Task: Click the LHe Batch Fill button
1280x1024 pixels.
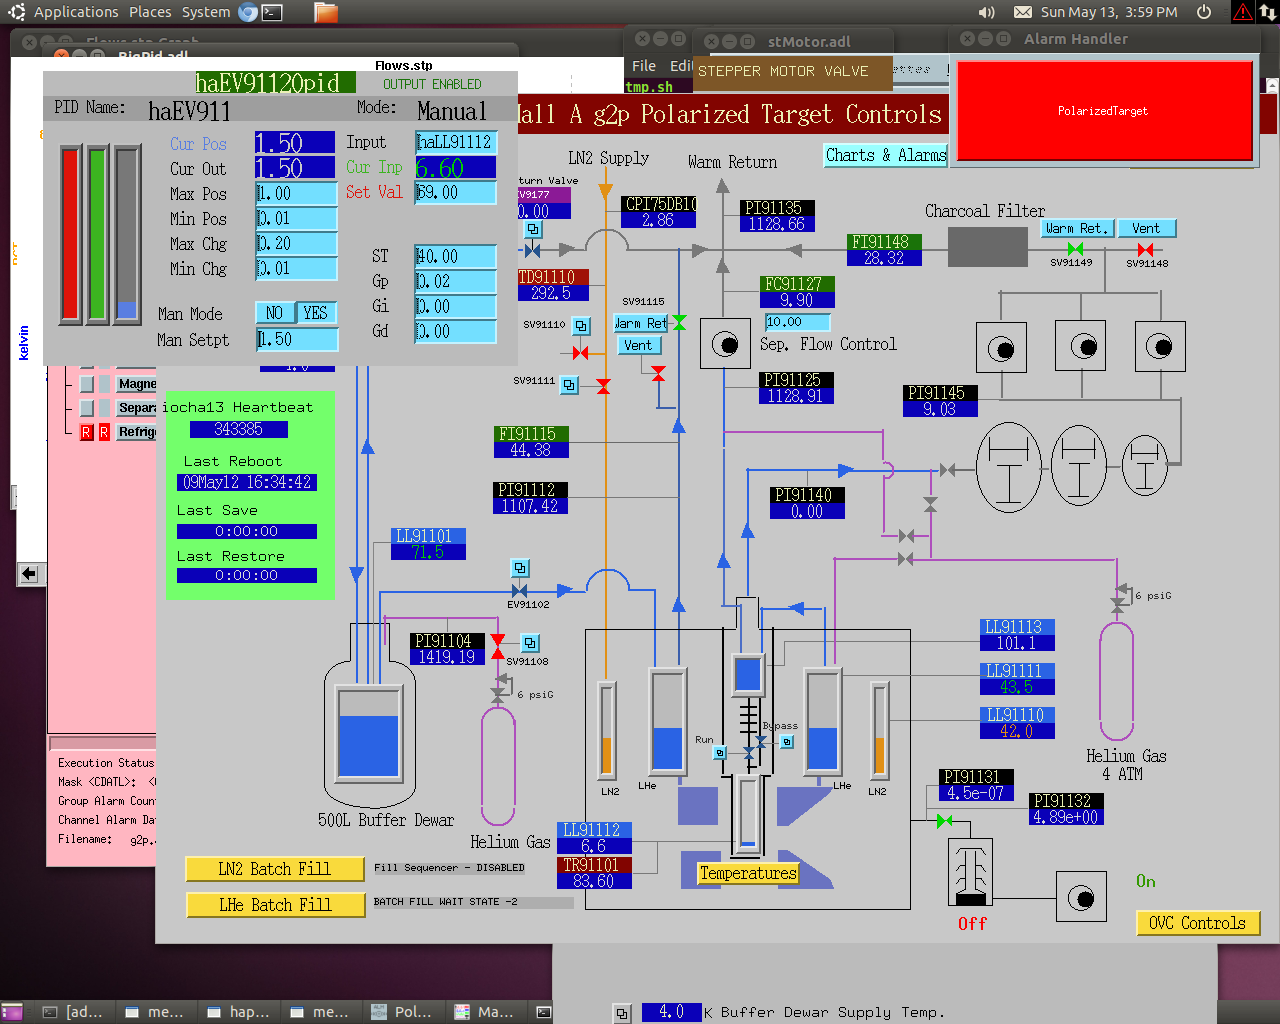Action: [275, 905]
